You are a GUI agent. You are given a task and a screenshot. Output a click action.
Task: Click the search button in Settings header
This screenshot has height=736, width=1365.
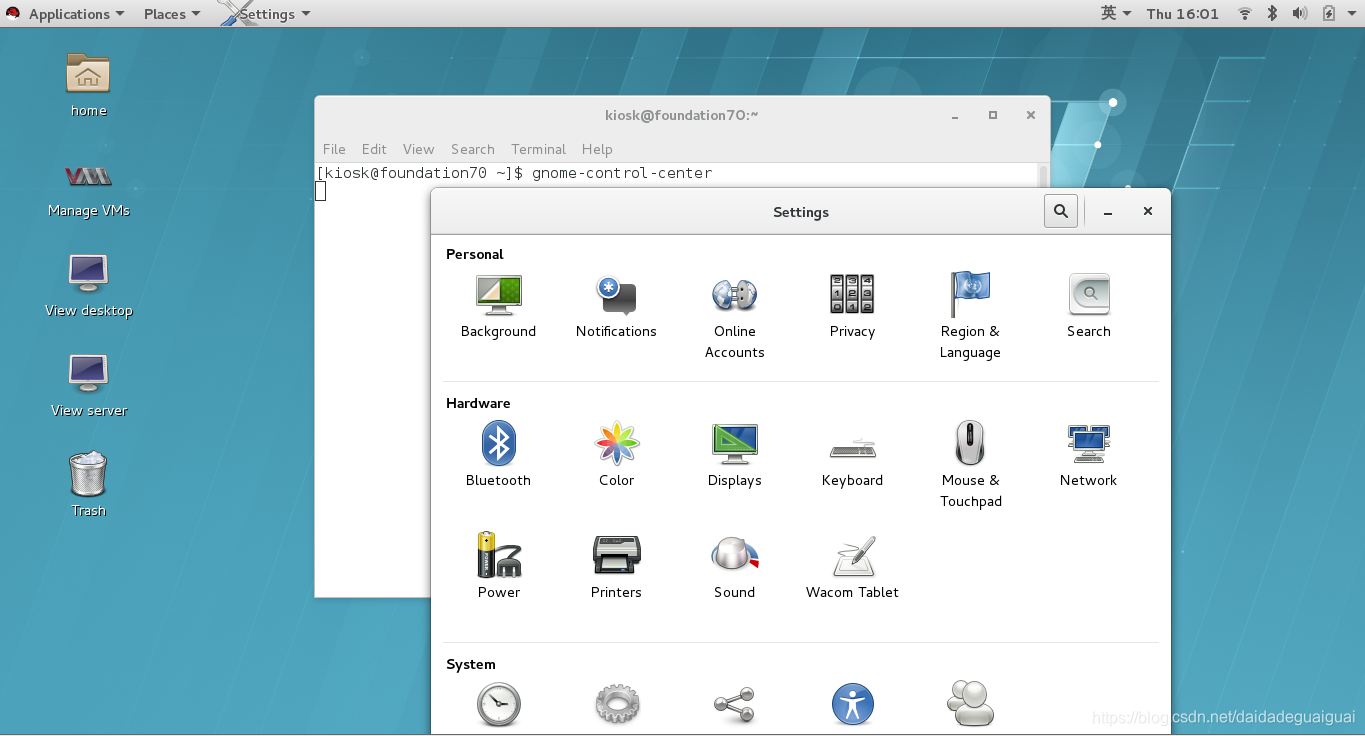[x=1061, y=211]
